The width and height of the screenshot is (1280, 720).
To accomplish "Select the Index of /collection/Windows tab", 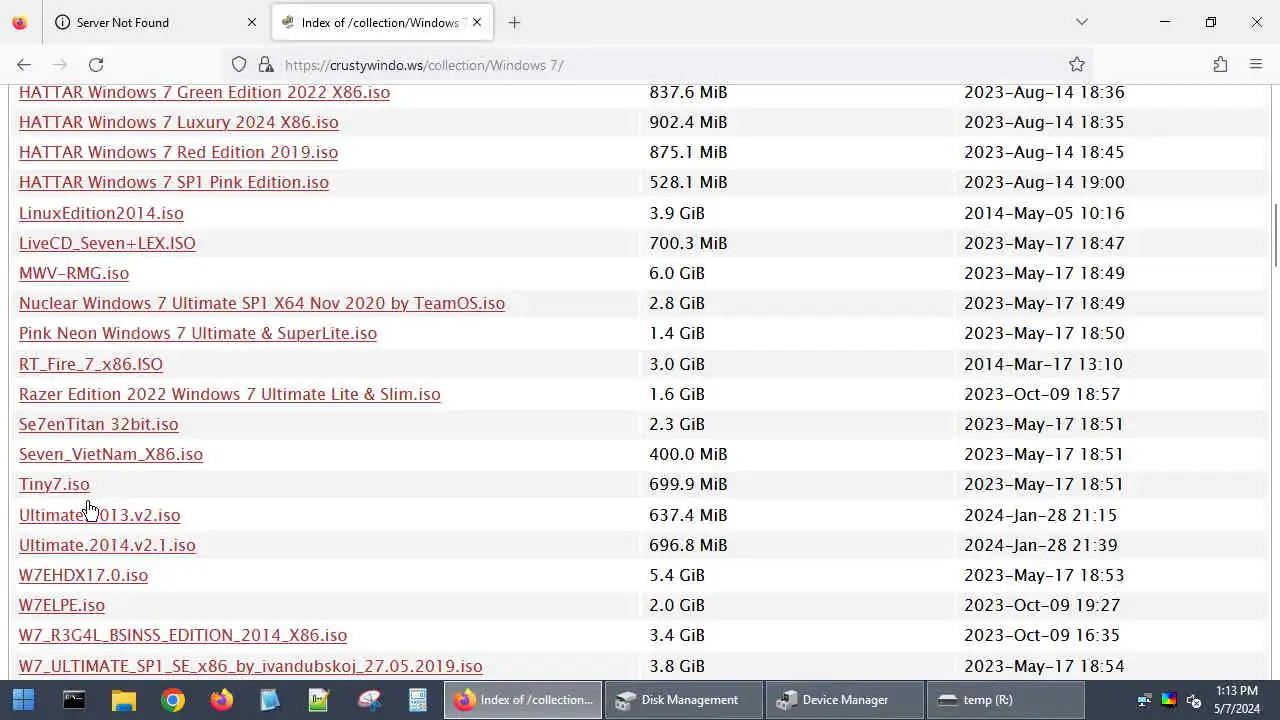I will (x=382, y=22).
